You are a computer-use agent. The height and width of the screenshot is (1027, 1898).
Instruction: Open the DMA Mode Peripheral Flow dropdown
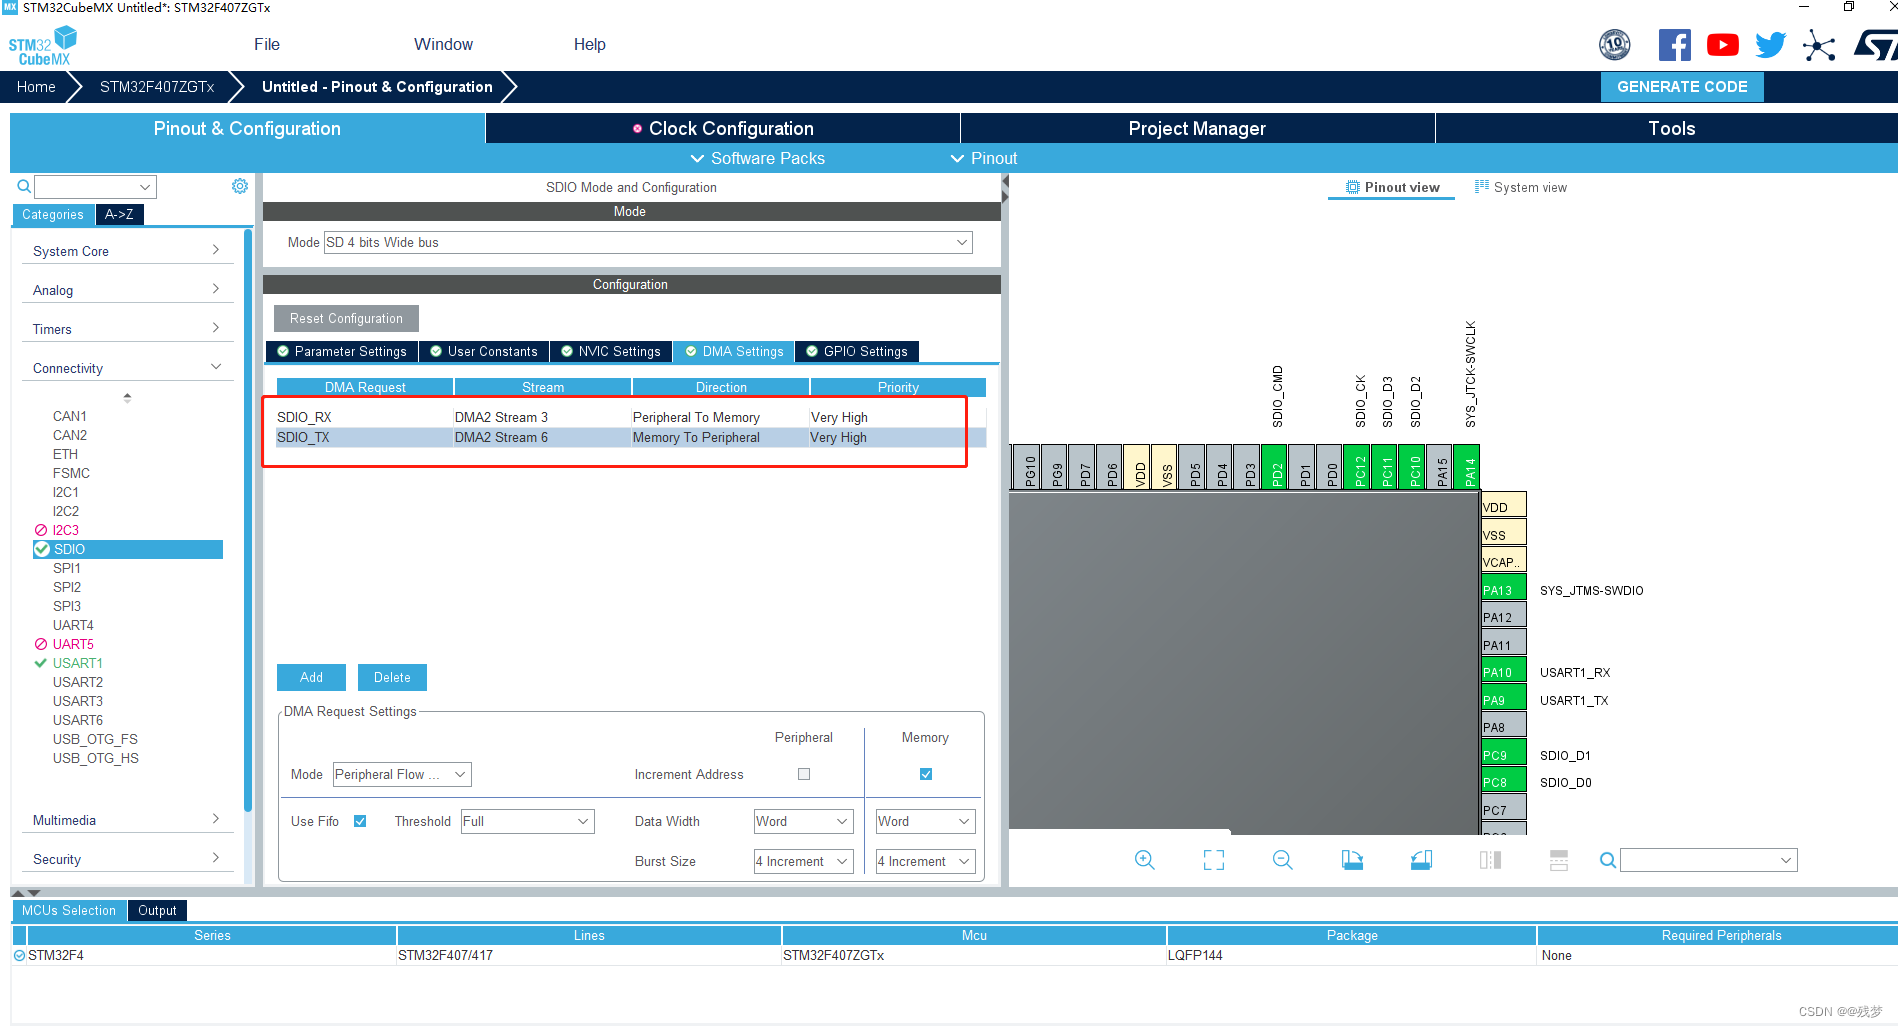pyautogui.click(x=402, y=774)
